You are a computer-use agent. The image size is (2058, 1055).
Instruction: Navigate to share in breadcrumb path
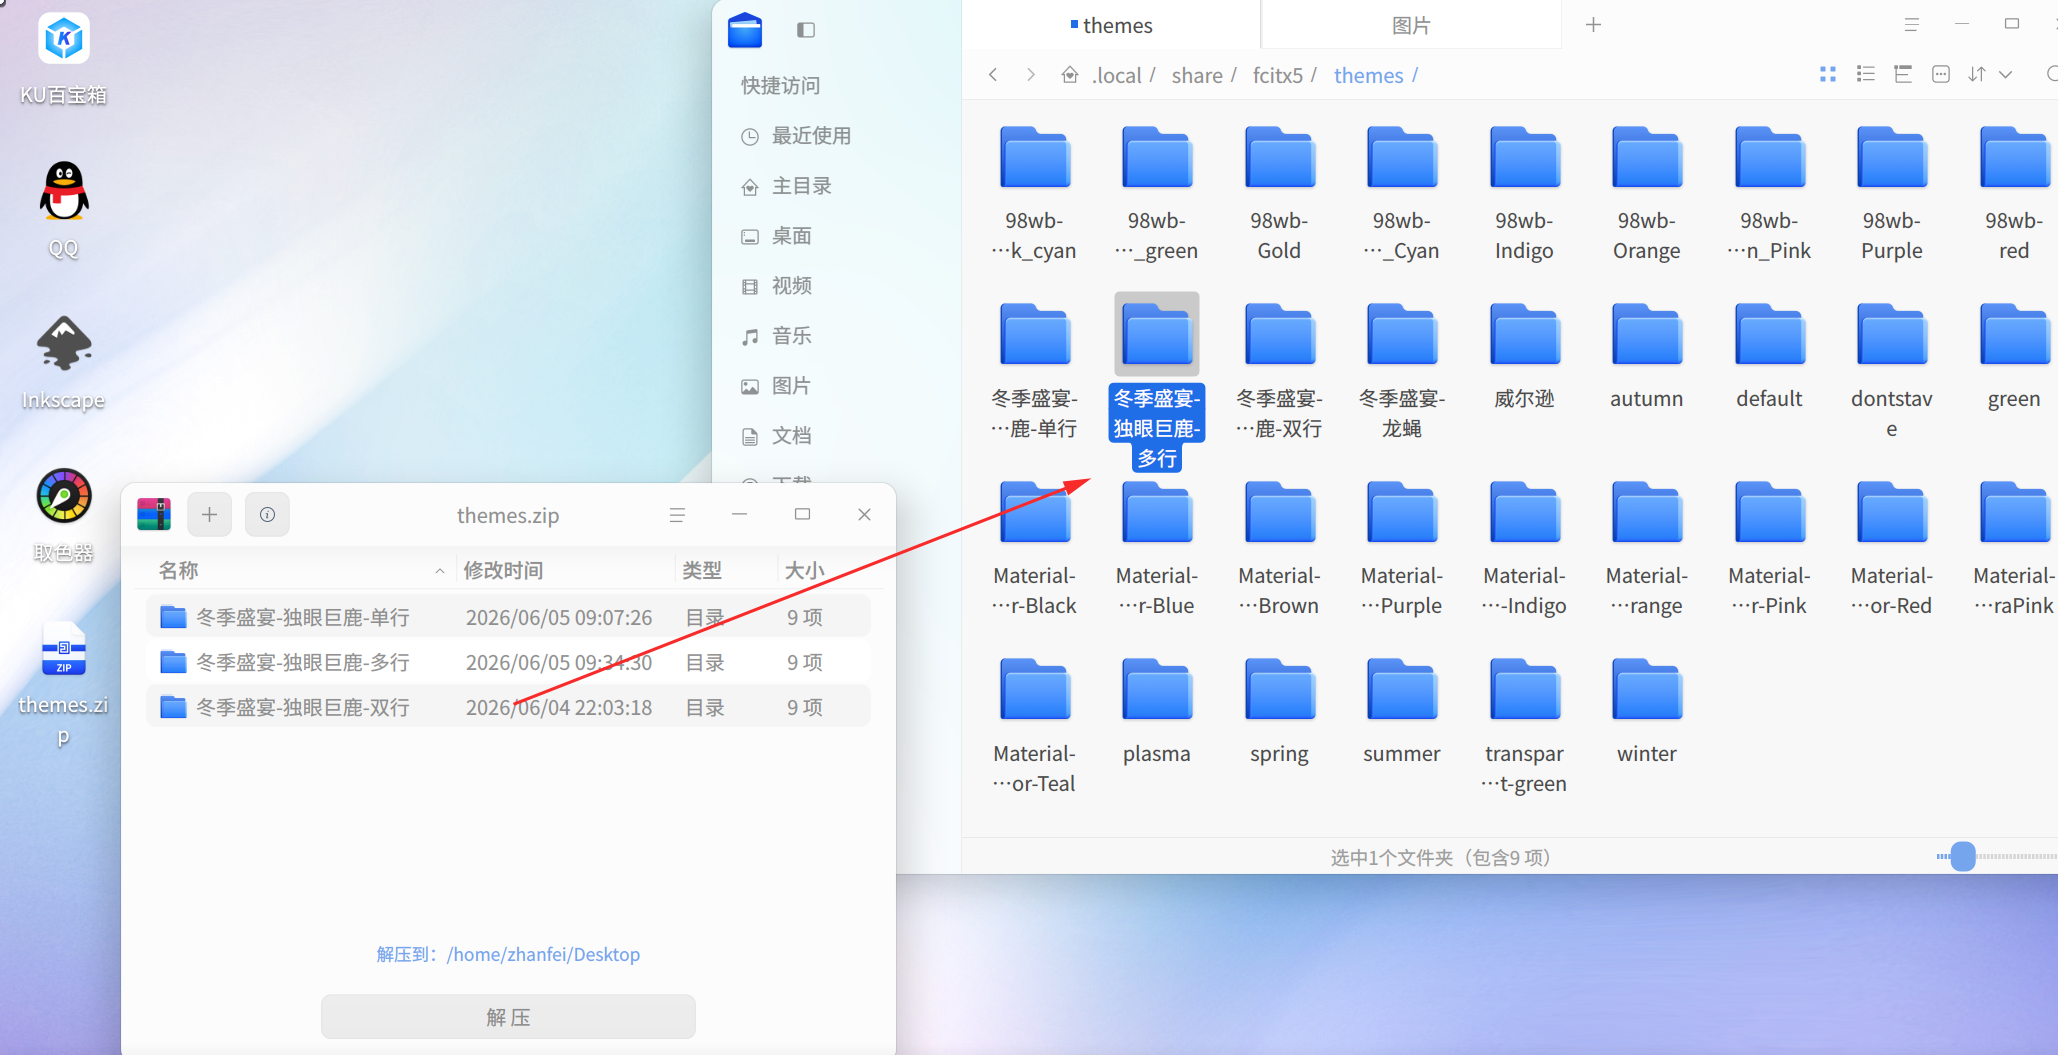point(1196,75)
